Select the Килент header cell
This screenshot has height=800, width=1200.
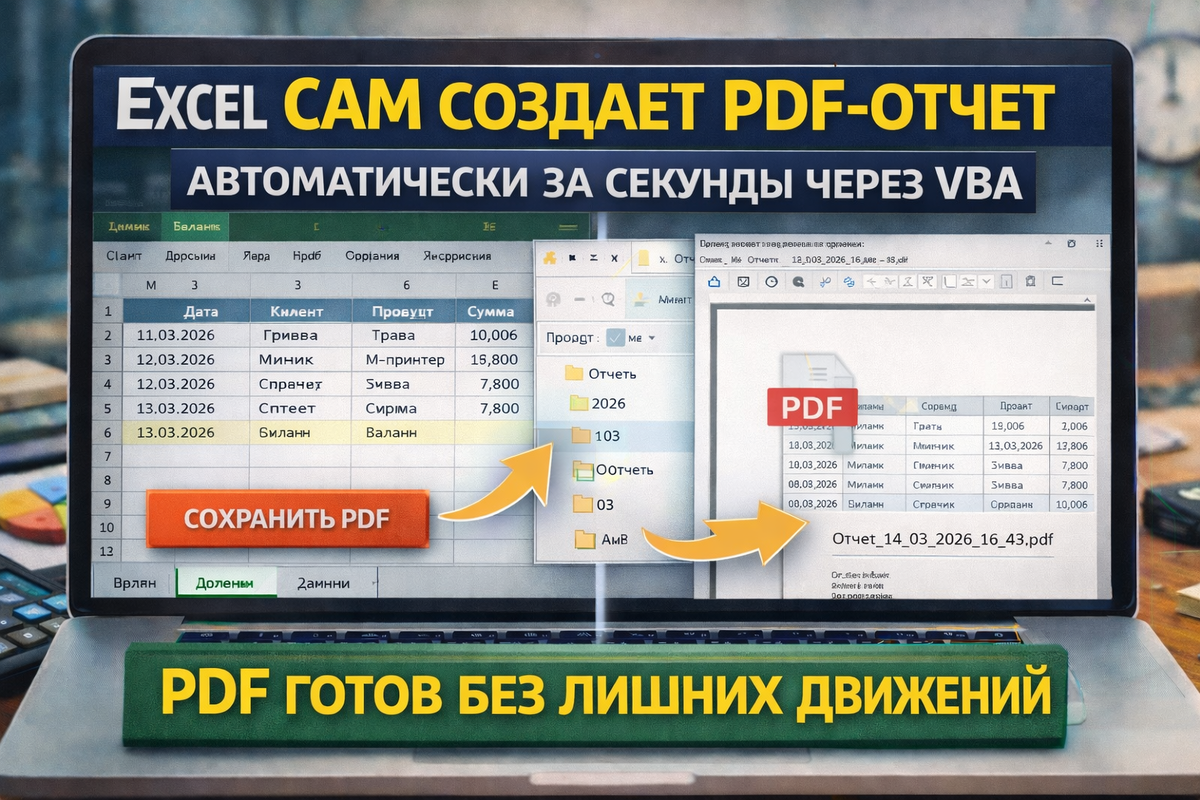pyautogui.click(x=301, y=311)
